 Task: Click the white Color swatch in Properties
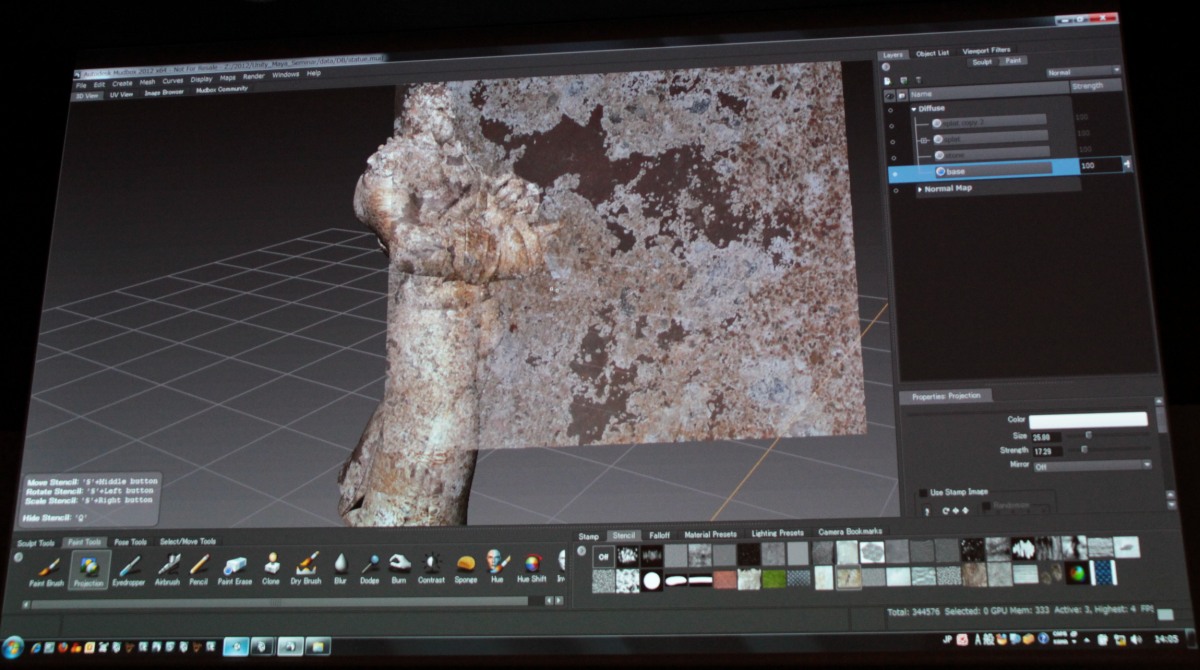coord(1088,420)
